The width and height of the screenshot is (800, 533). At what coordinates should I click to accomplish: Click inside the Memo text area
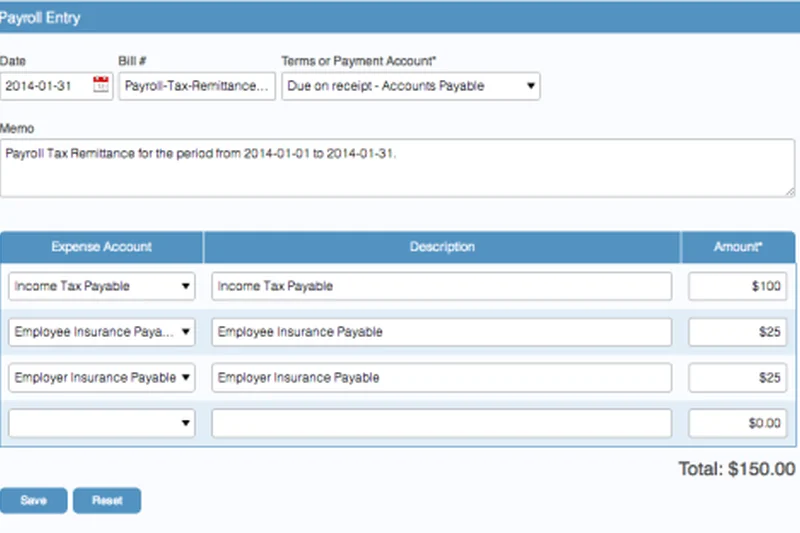pyautogui.click(x=398, y=168)
